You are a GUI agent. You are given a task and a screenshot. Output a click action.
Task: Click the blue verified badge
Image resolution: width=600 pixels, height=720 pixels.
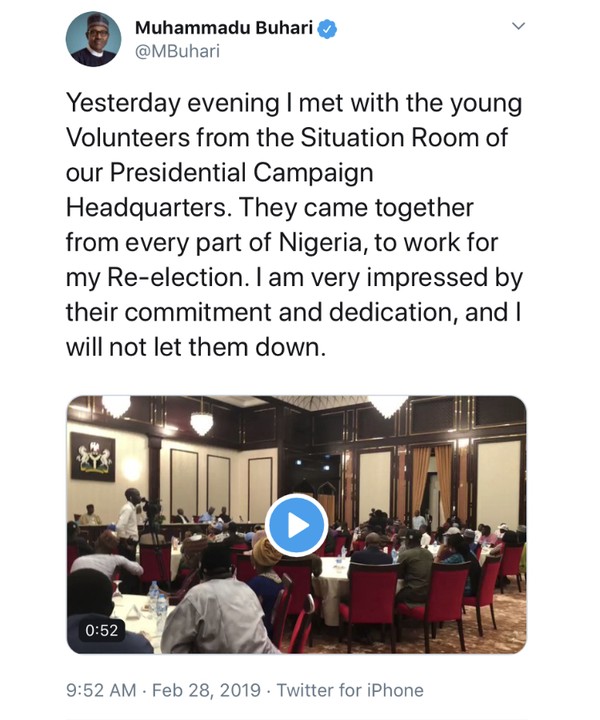[x=328, y=30]
